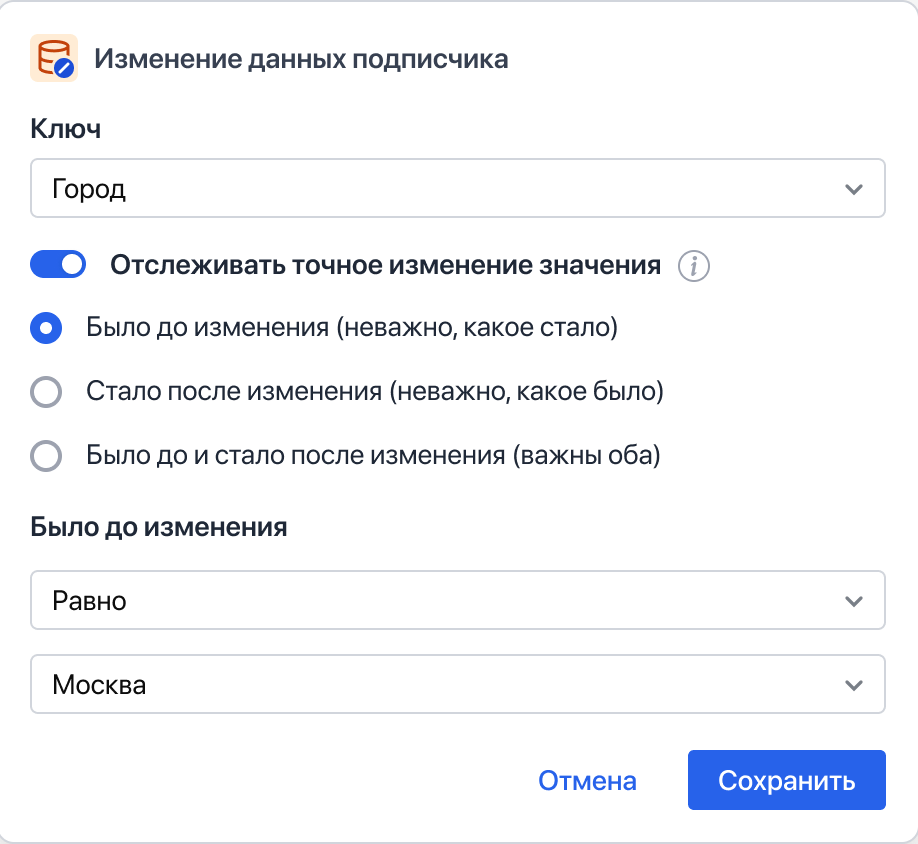Screen dimensions: 918x844
Task: Click the chevron on the Равно dropdown
Action: click(x=855, y=600)
